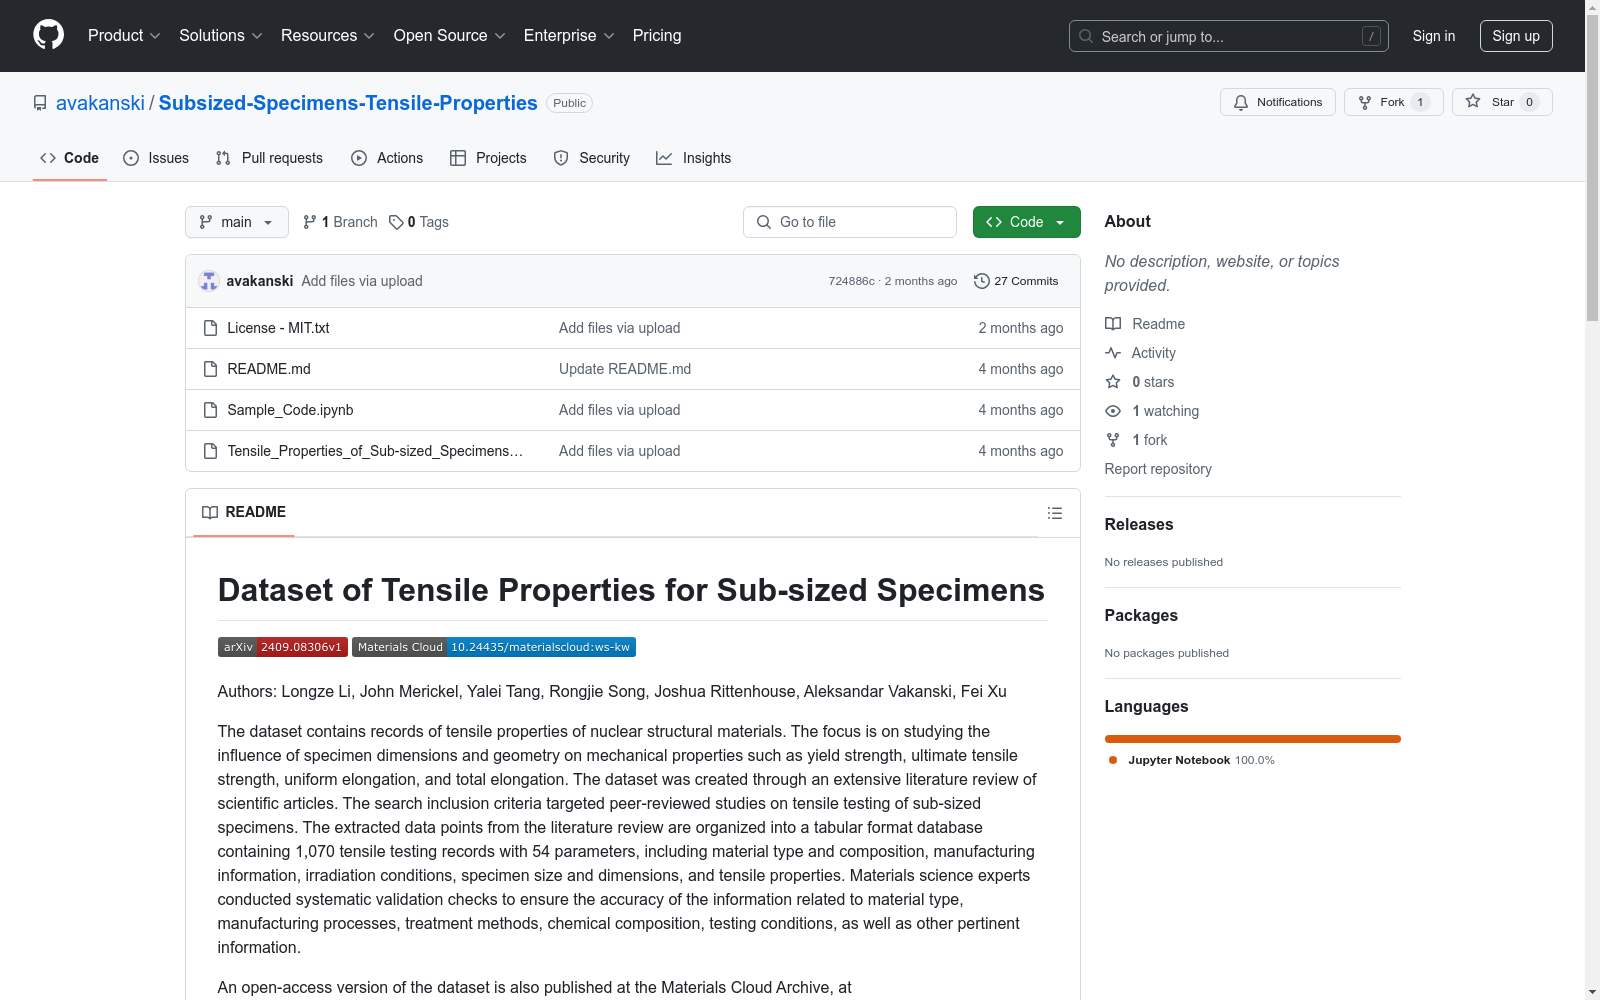Viewport: 1600px width, 1000px height.
Task: View the 1 watching link
Action: [x=1152, y=411]
